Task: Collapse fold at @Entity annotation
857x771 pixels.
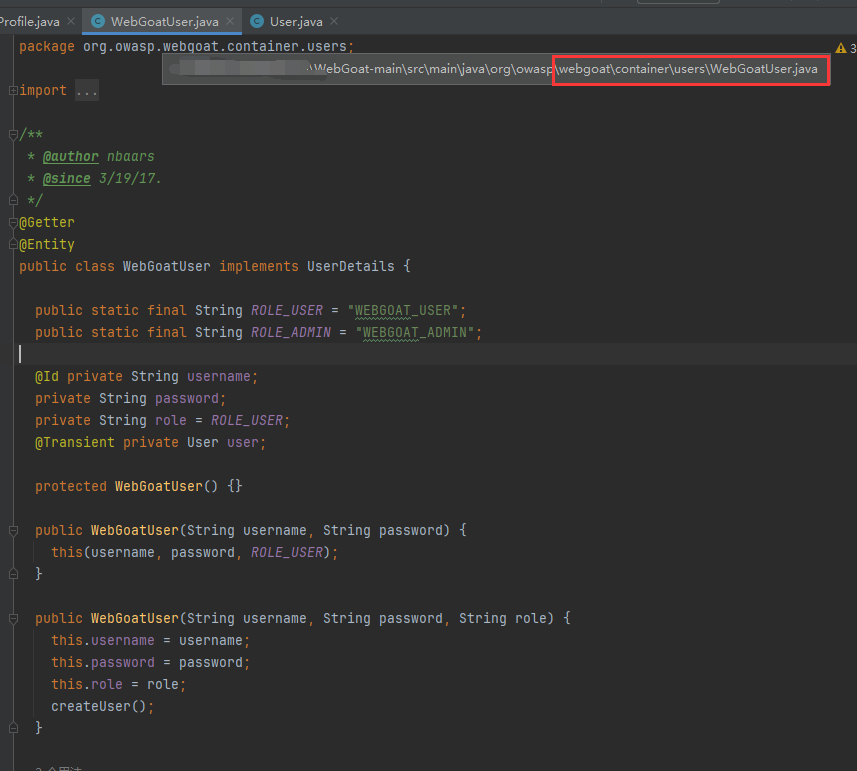Action: [x=13, y=244]
